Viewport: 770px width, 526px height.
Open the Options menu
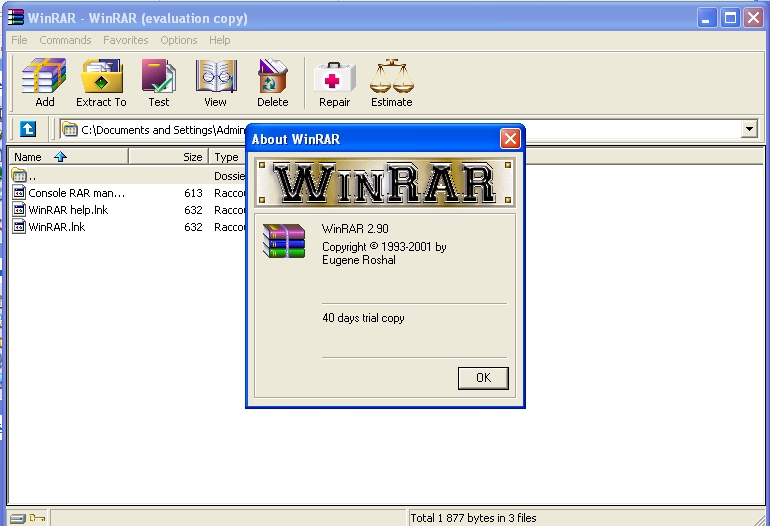pyautogui.click(x=179, y=40)
